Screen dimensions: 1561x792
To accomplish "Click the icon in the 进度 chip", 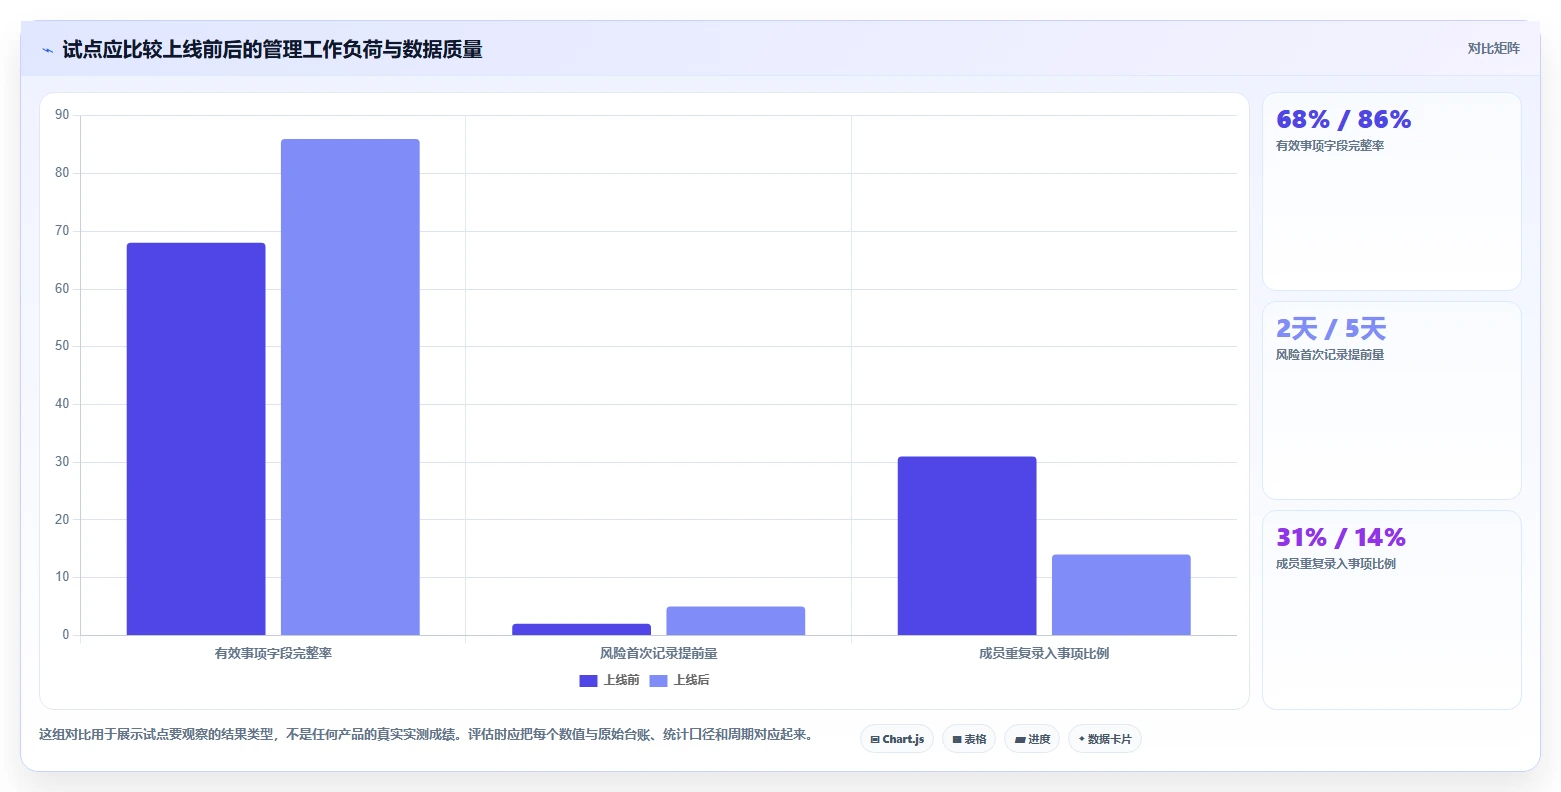I will click(x=1020, y=740).
